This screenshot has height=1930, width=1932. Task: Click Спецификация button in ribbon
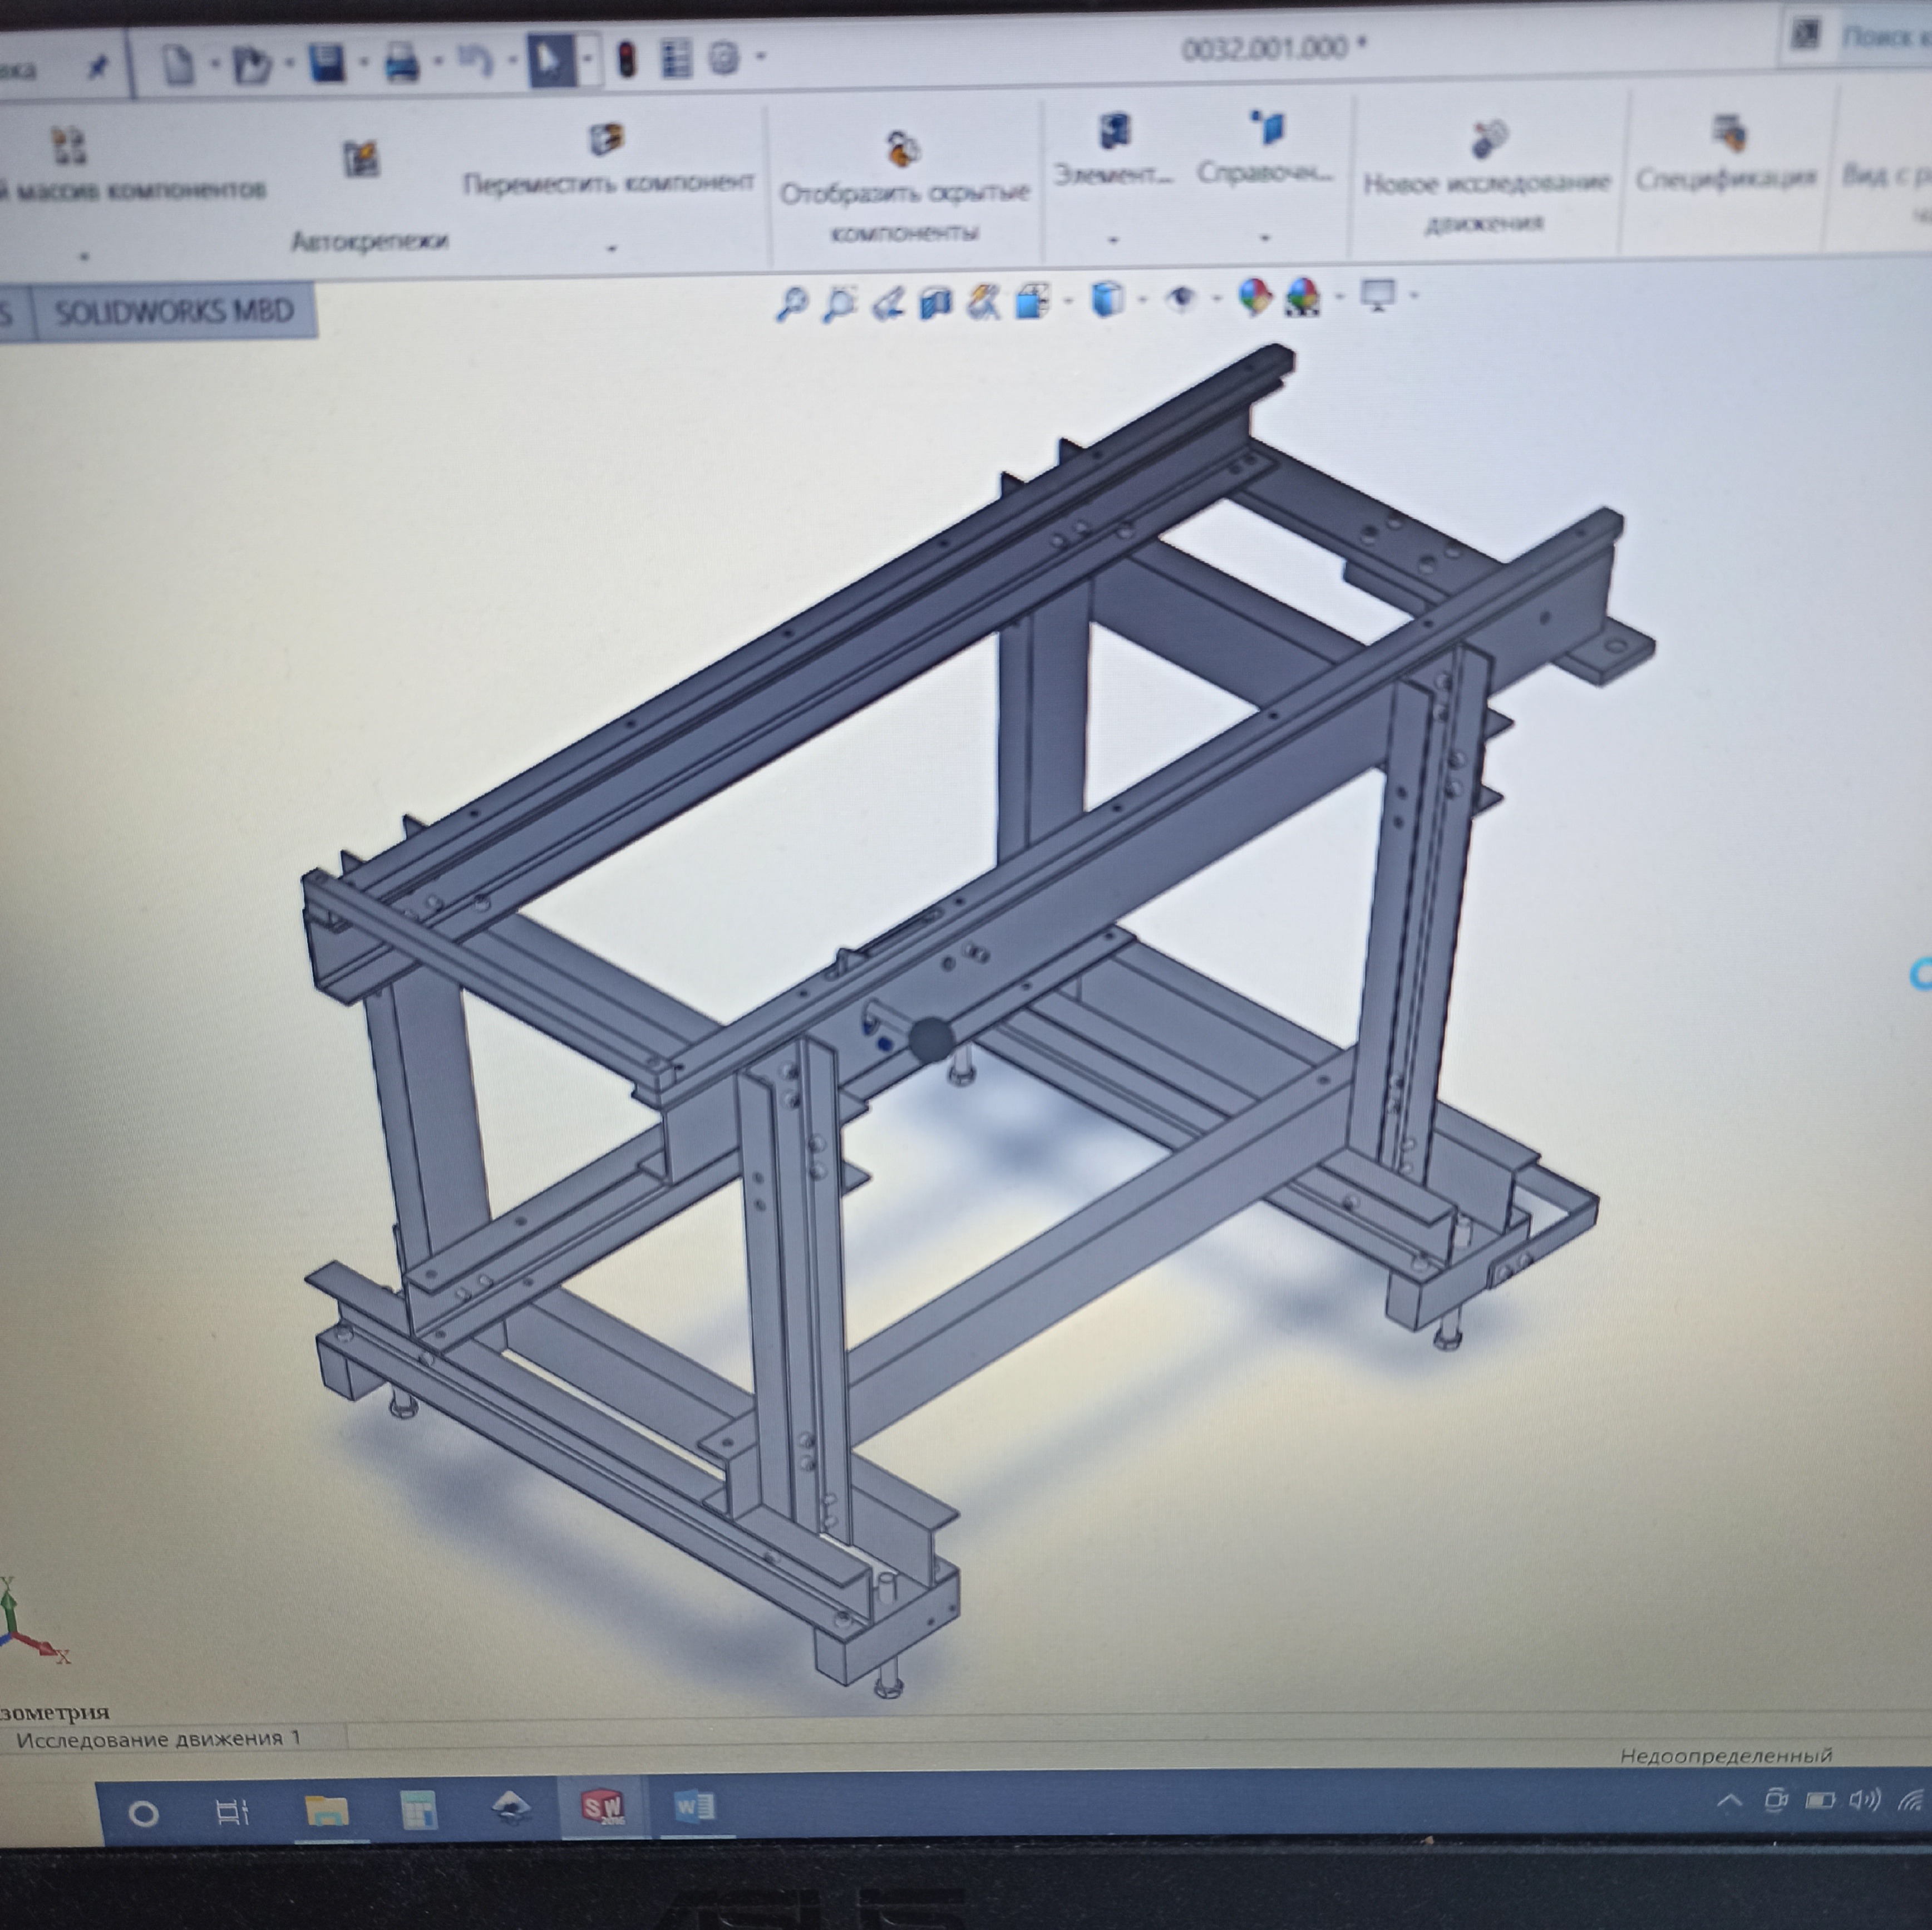click(x=1726, y=155)
